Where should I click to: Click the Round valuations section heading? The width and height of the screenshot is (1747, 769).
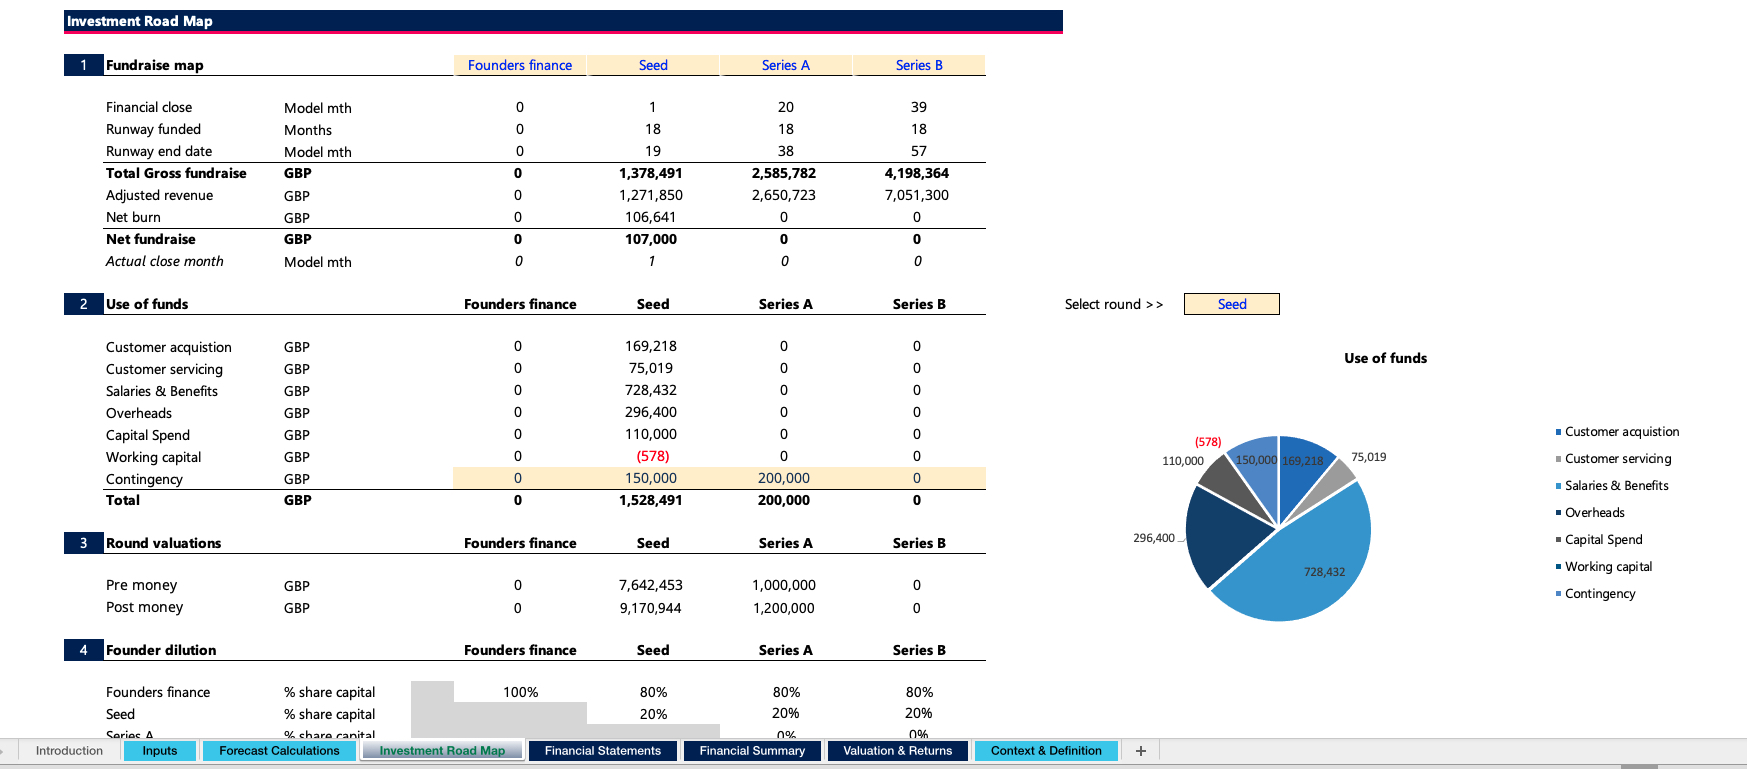click(164, 543)
